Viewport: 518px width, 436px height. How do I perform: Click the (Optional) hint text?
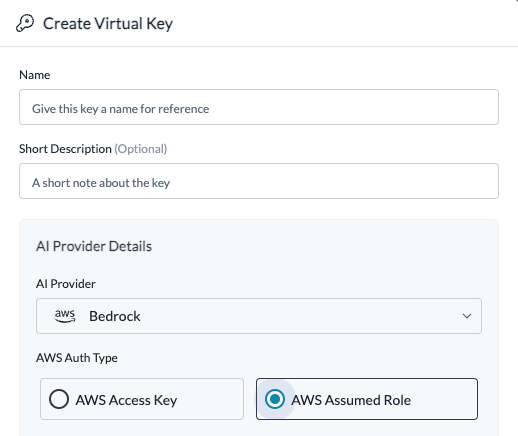141,149
